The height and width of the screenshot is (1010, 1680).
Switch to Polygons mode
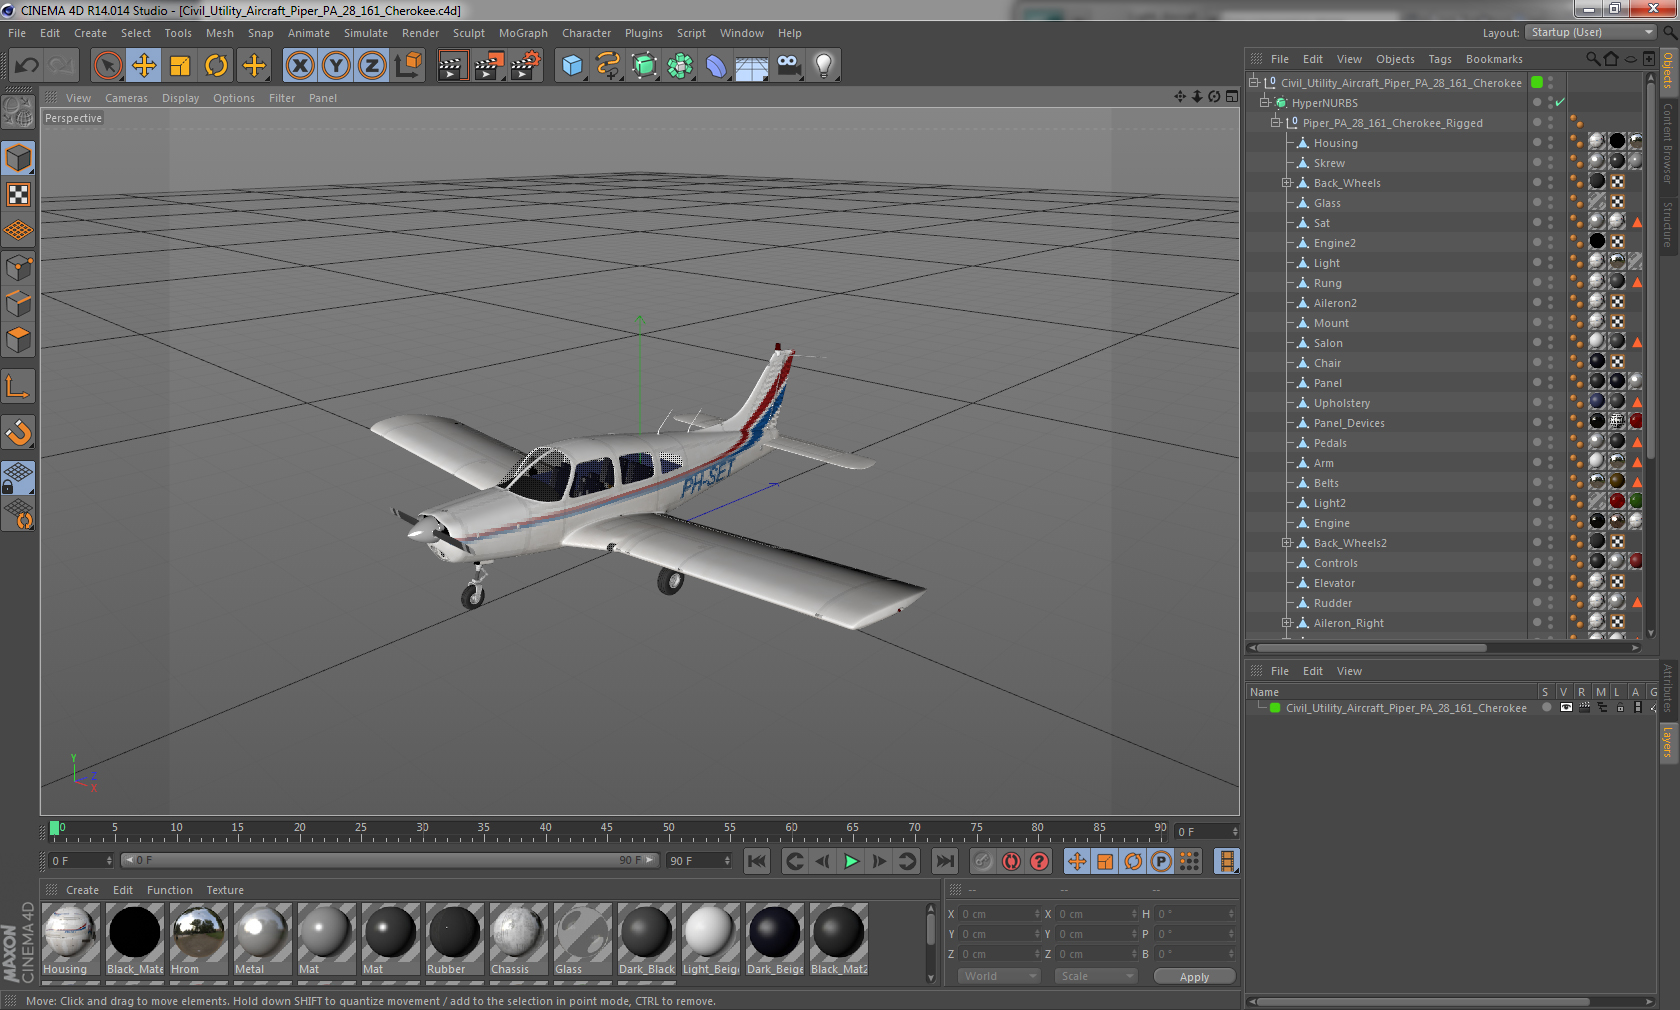pos(18,340)
